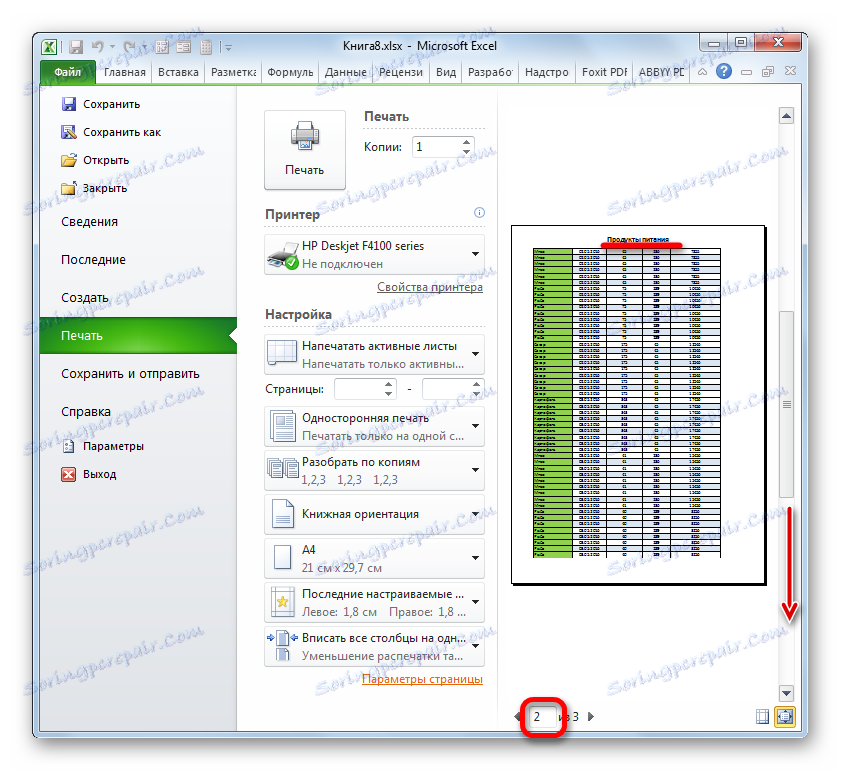Click Выход to exit Excel
Viewport: 841px width, 771px height.
pos(88,474)
